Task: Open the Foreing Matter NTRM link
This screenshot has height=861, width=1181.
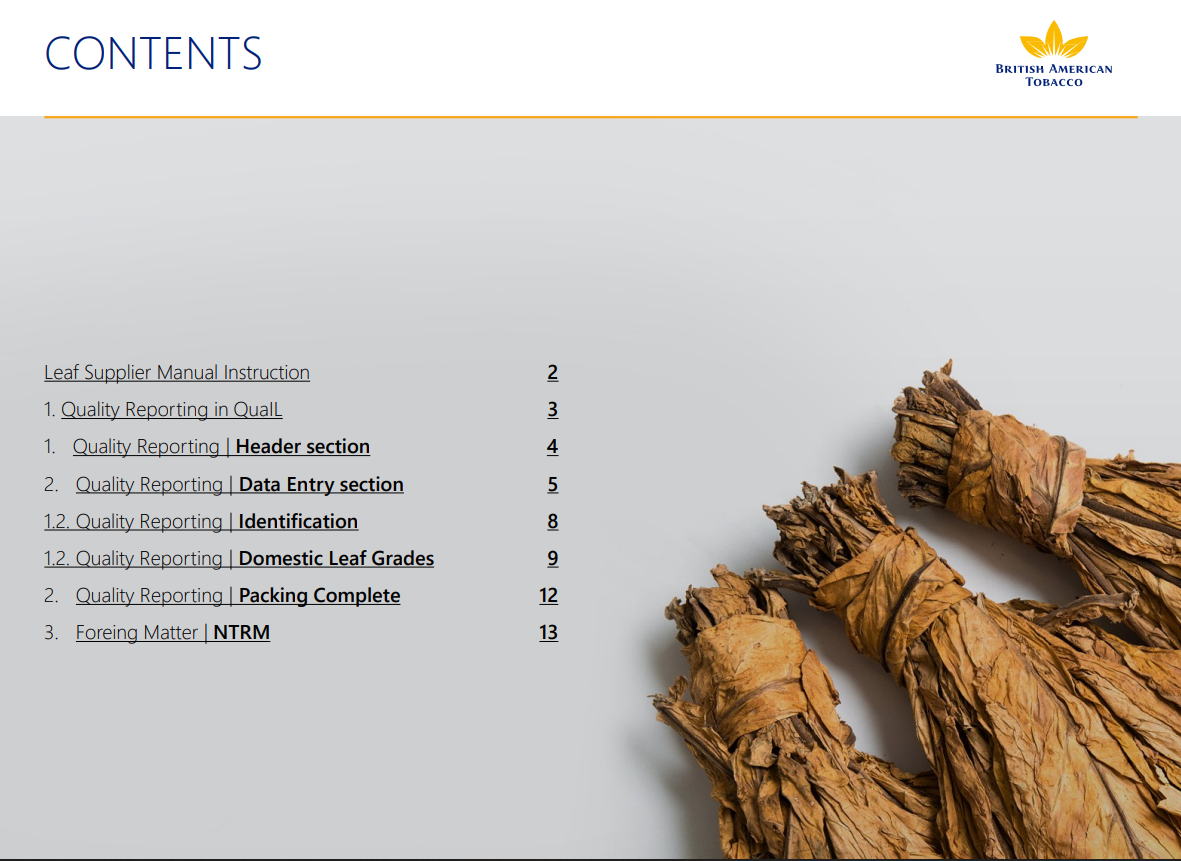Action: 172,633
